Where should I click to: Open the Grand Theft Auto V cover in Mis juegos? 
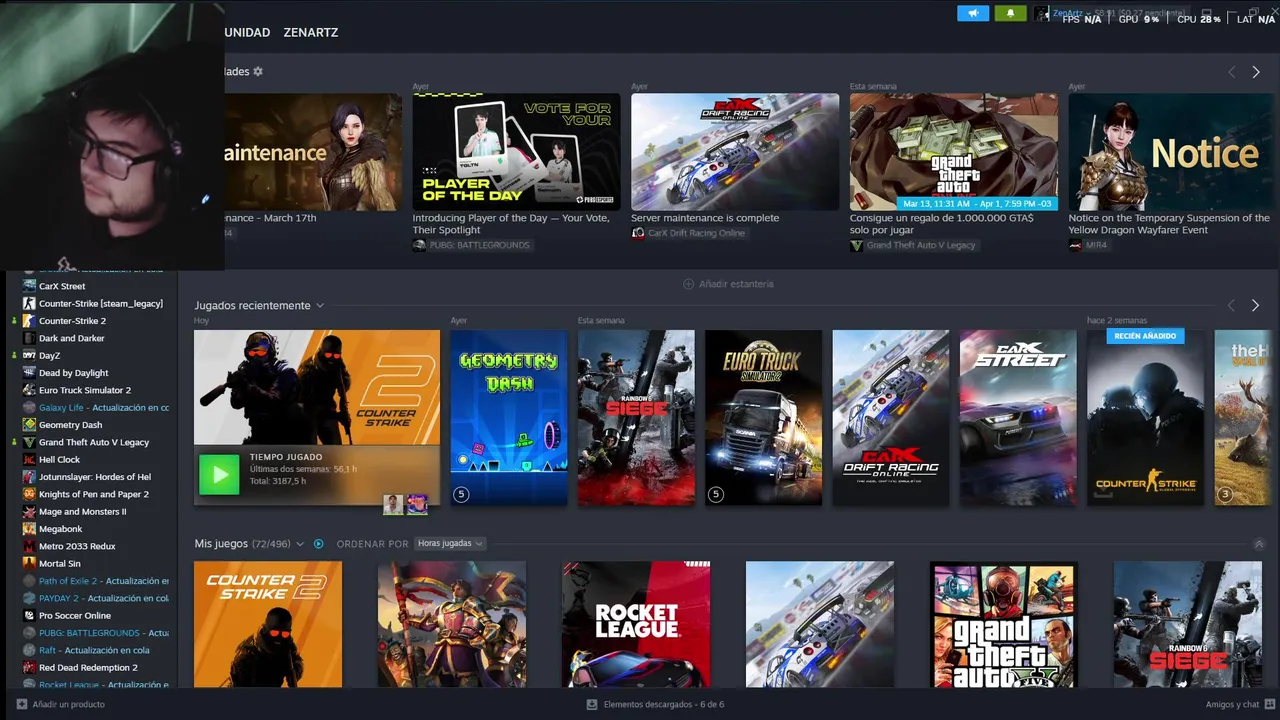(x=1004, y=624)
